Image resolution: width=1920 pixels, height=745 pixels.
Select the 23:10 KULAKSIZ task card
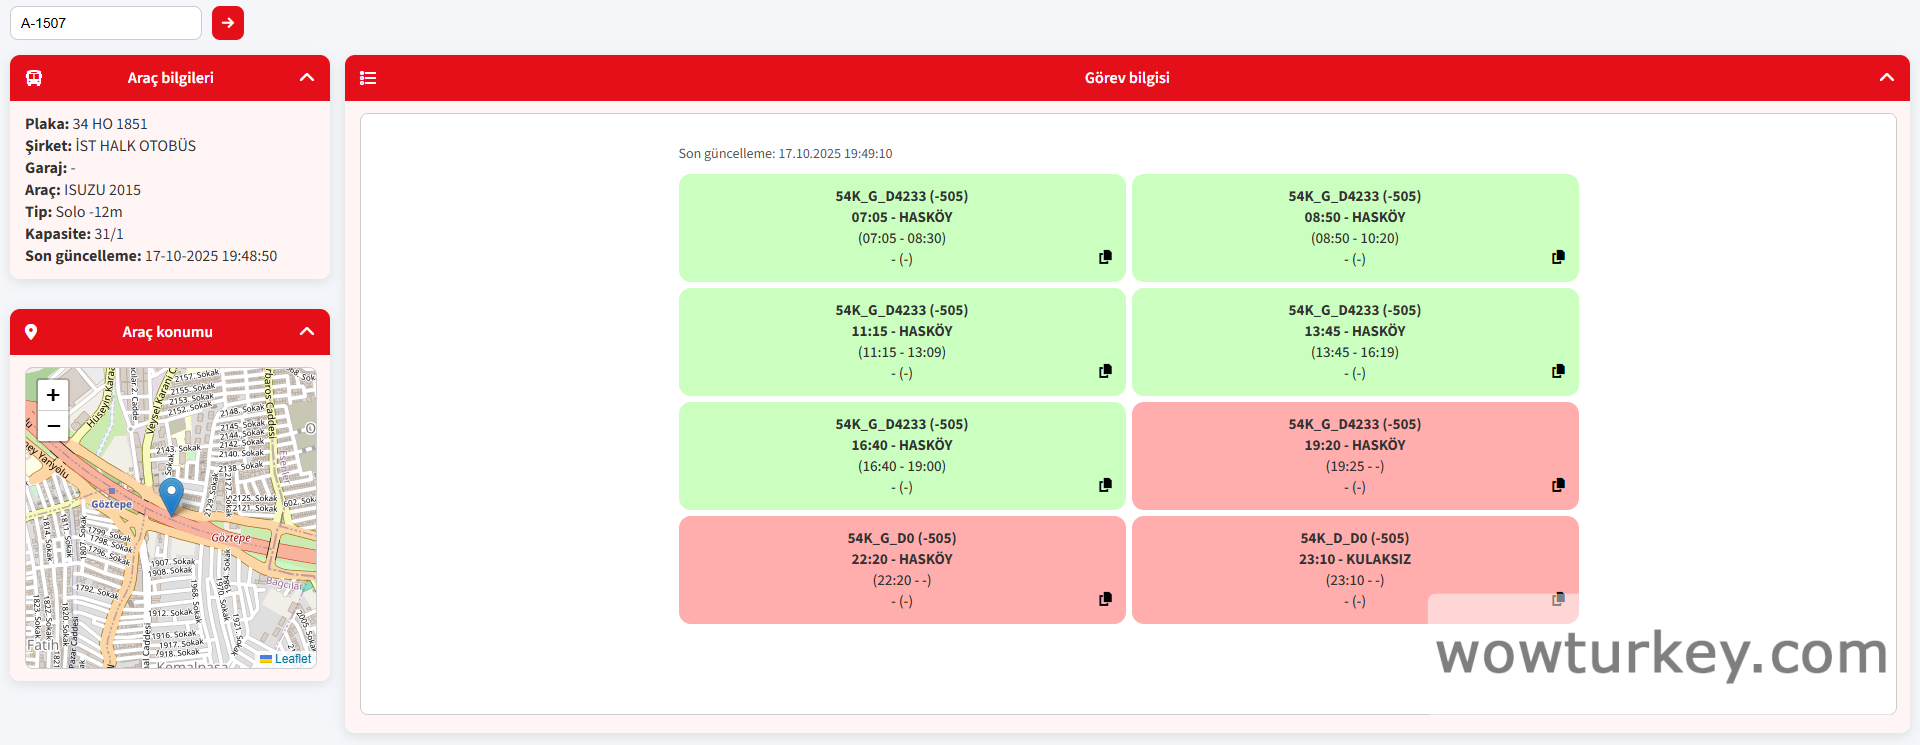coord(1354,560)
